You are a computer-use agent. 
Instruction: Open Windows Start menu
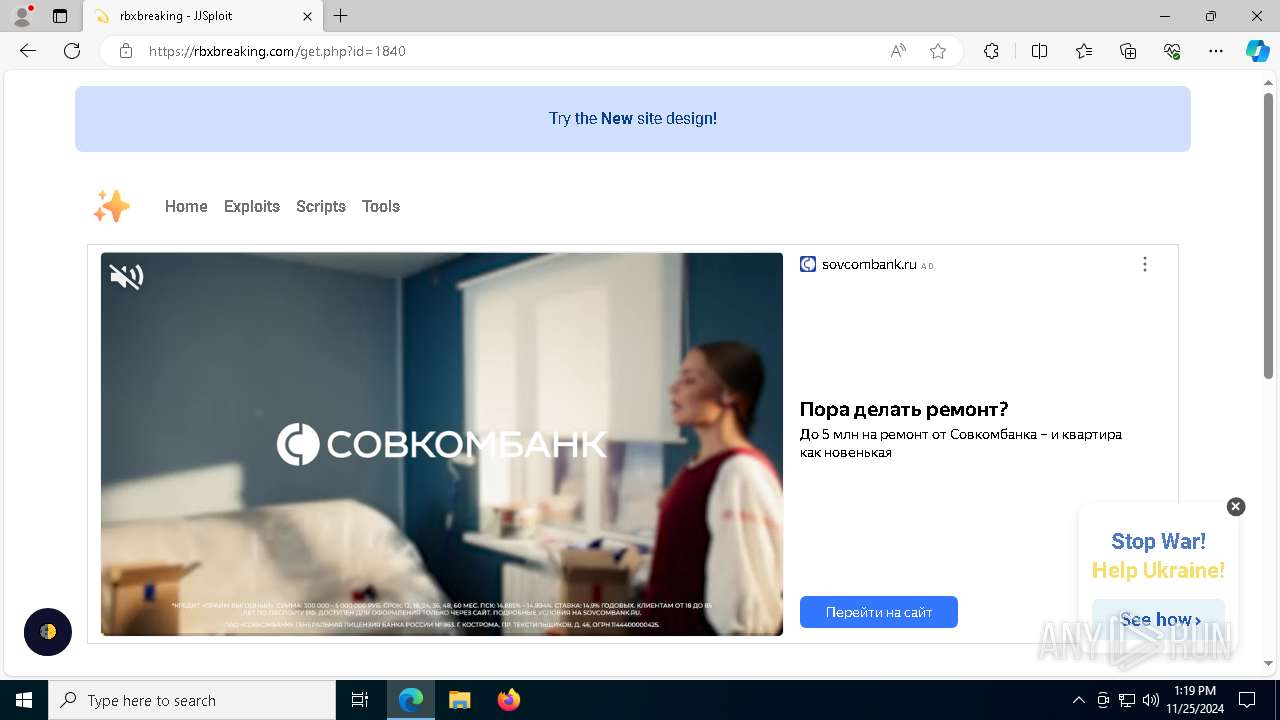(x=24, y=700)
